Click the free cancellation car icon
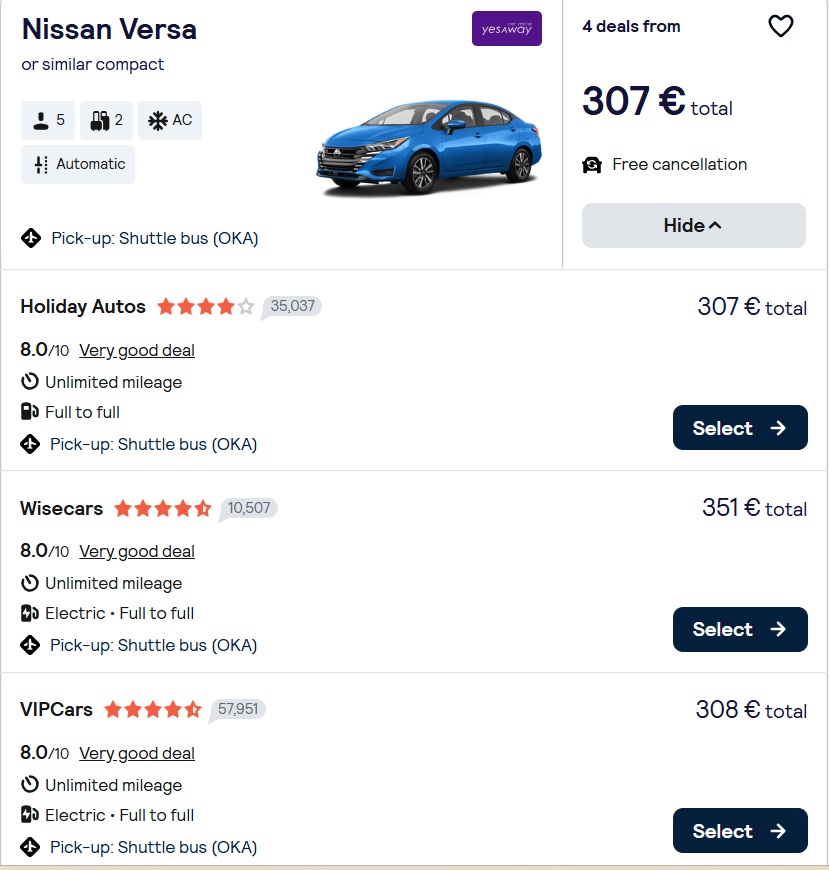 [592, 165]
